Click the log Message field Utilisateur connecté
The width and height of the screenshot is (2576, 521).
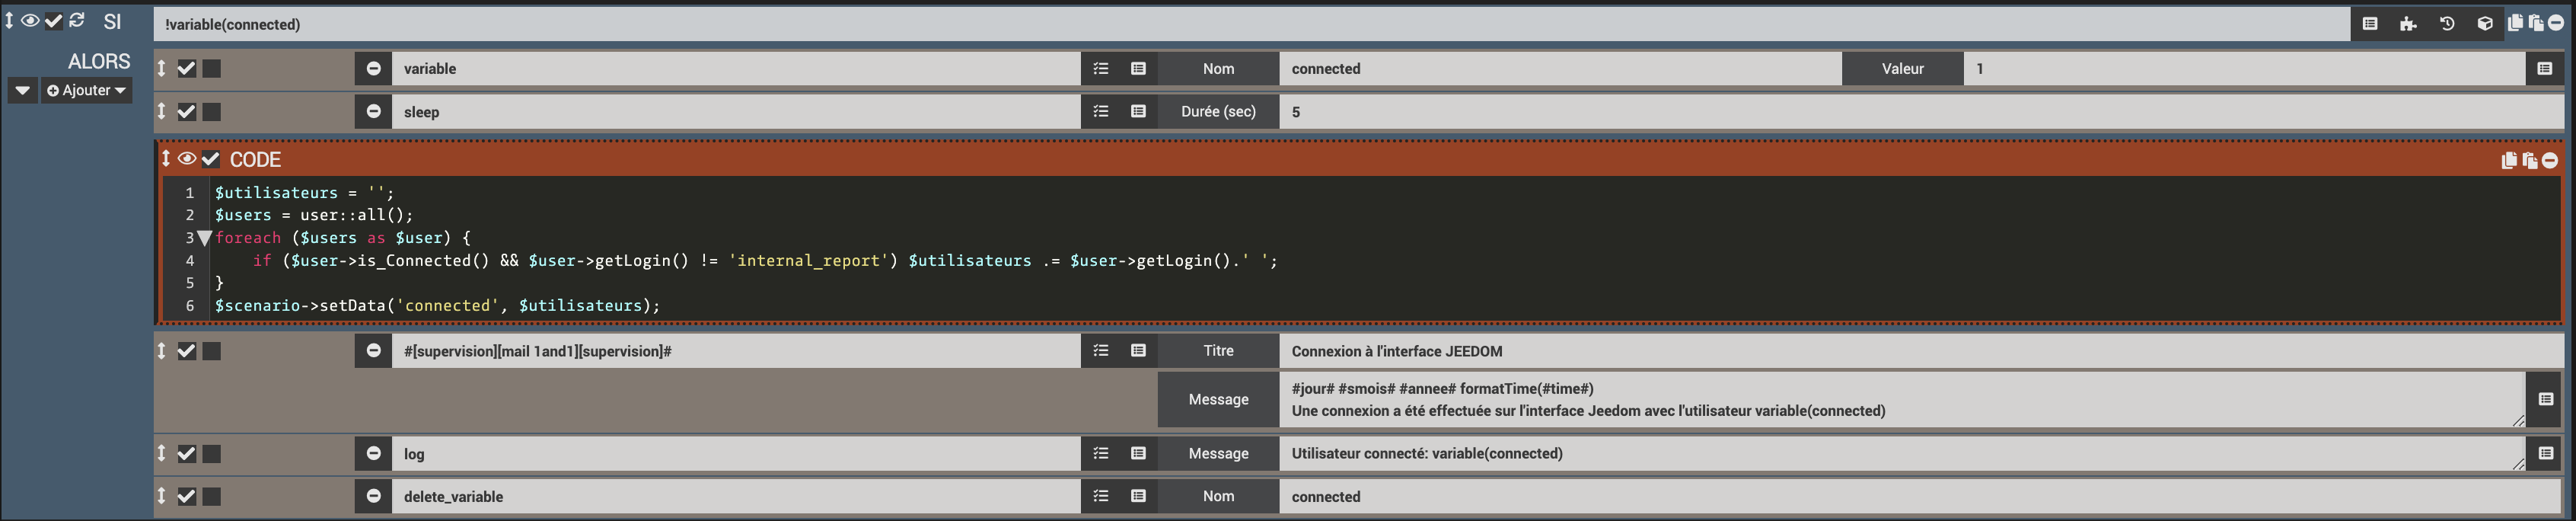(x=1902, y=453)
